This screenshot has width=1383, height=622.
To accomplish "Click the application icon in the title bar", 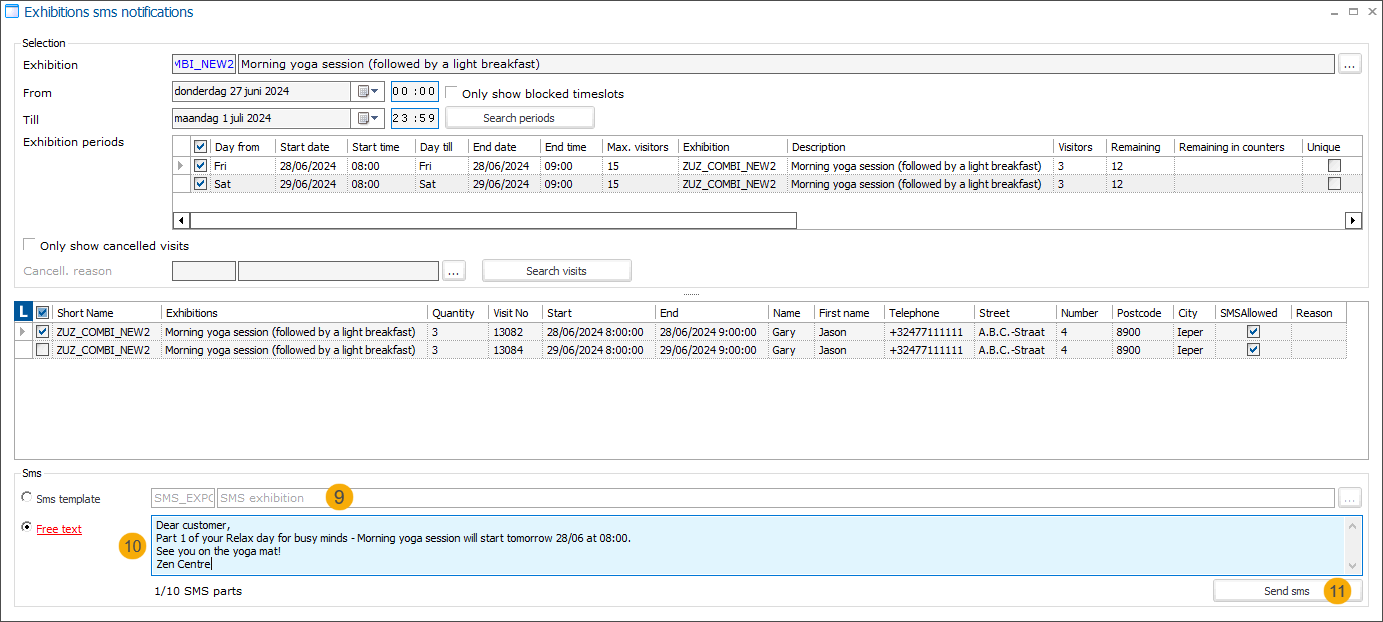I will pyautogui.click(x=12, y=11).
